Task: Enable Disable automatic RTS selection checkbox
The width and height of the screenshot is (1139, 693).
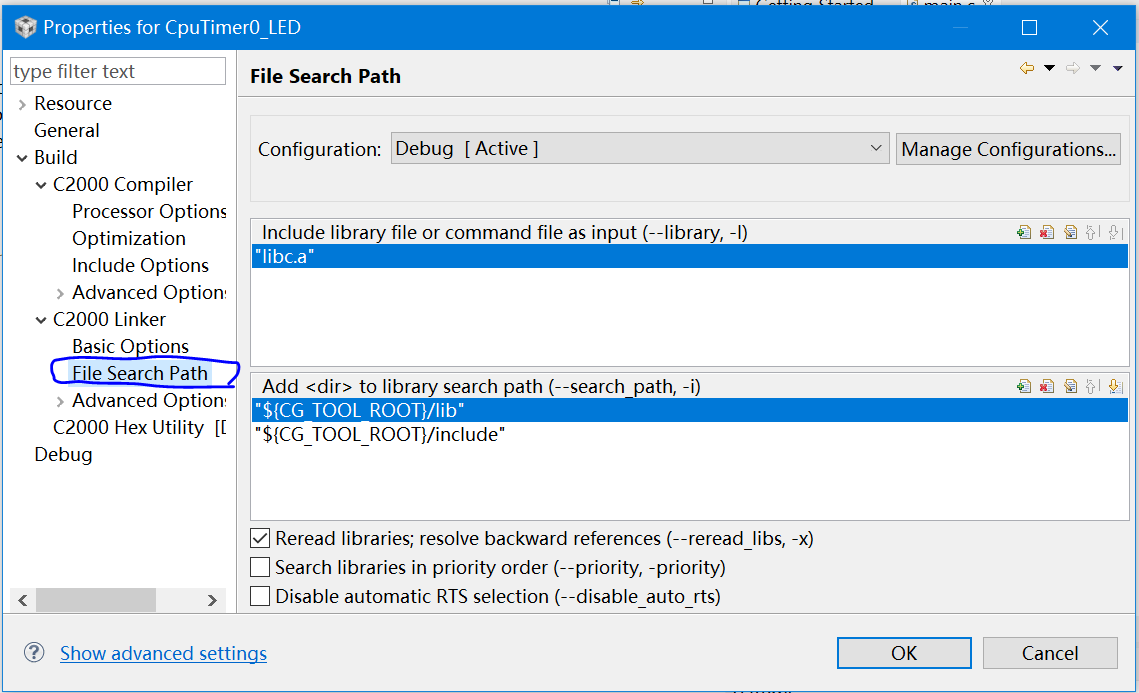Action: click(x=260, y=596)
